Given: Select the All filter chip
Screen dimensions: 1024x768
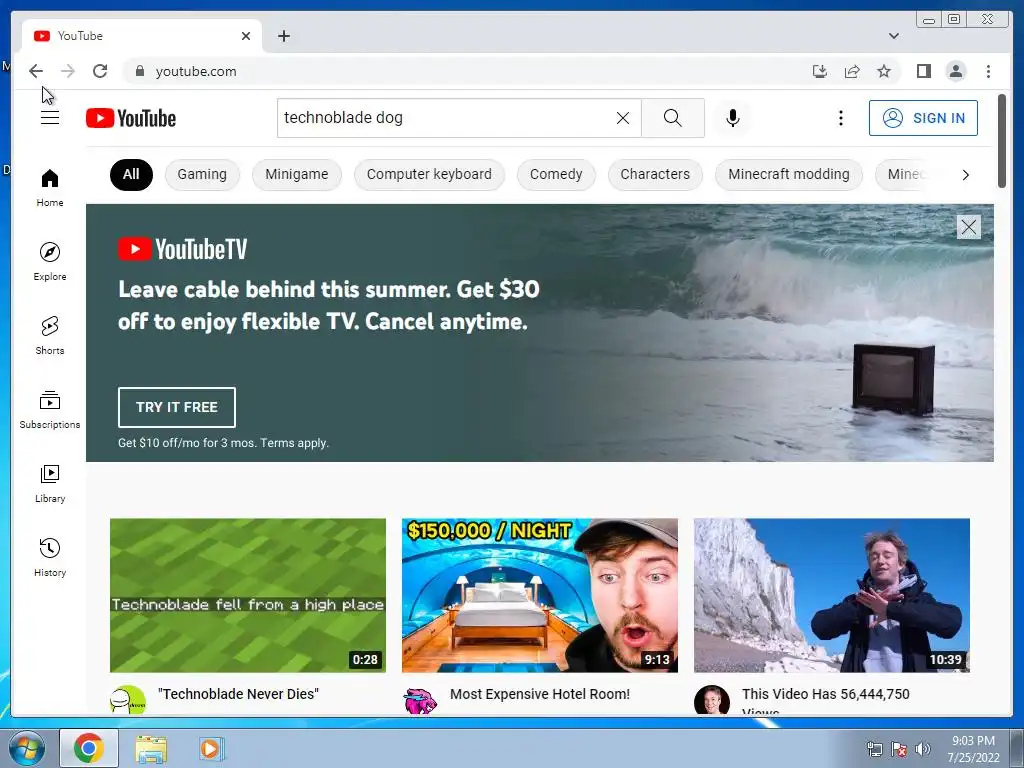Looking at the screenshot, I should click(131, 174).
